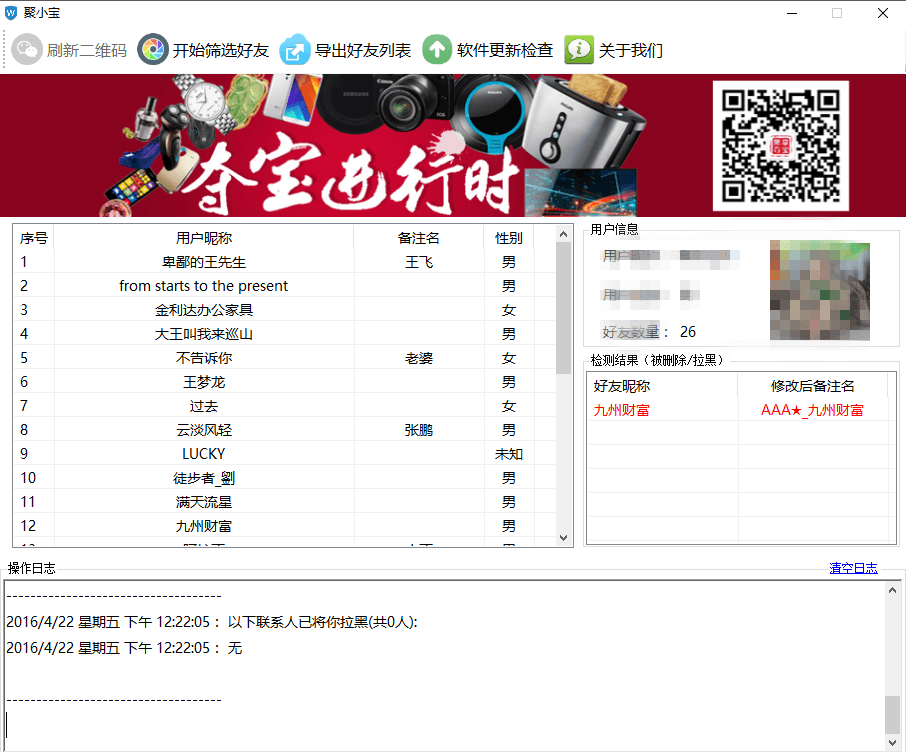Click the blurred user avatar picture
This screenshot has width=906, height=752.
click(x=820, y=290)
